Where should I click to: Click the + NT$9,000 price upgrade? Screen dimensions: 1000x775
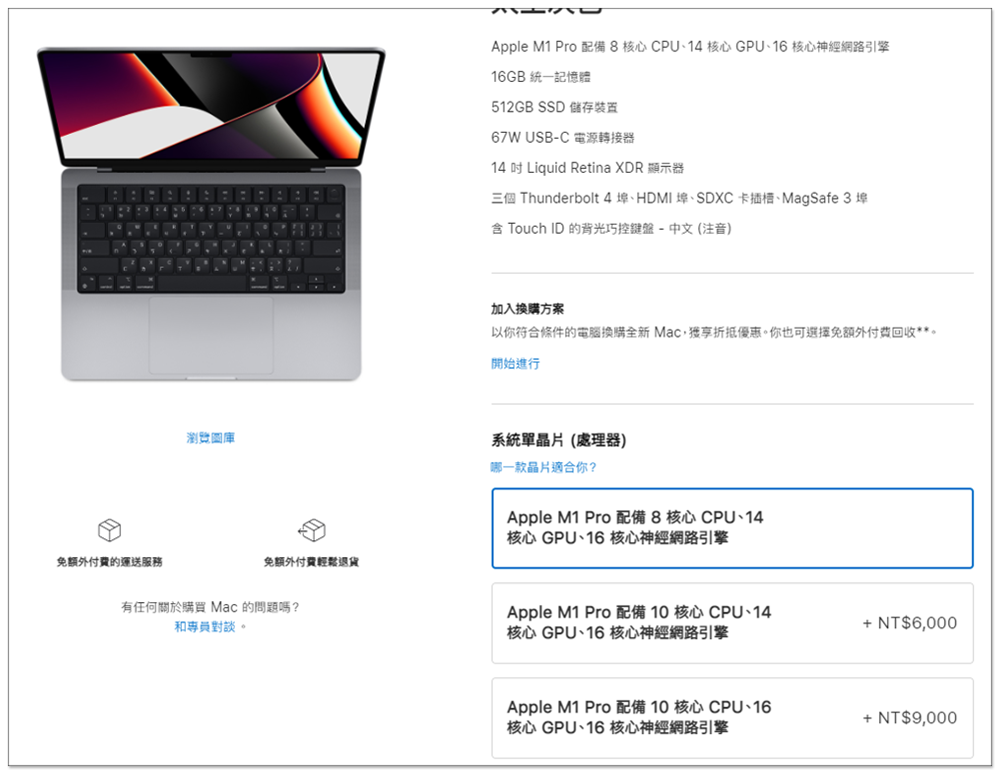909,718
